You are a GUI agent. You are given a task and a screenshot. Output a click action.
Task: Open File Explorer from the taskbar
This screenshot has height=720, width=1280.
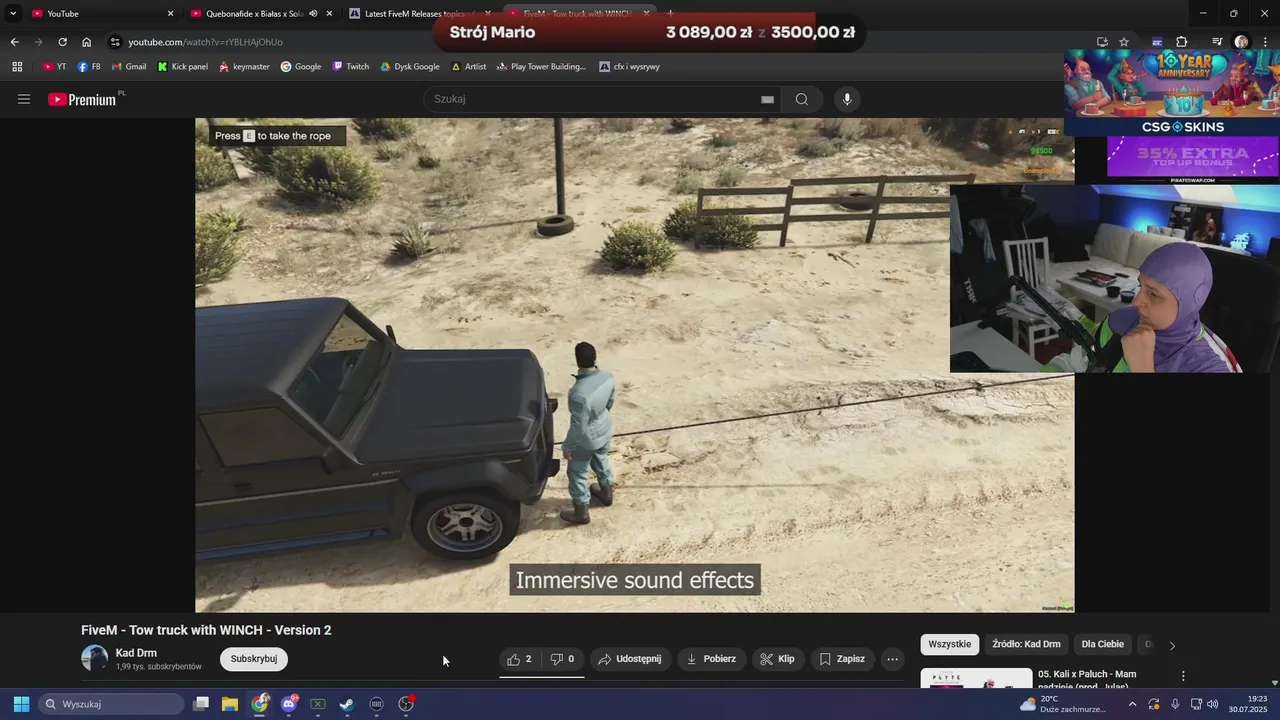tap(230, 704)
